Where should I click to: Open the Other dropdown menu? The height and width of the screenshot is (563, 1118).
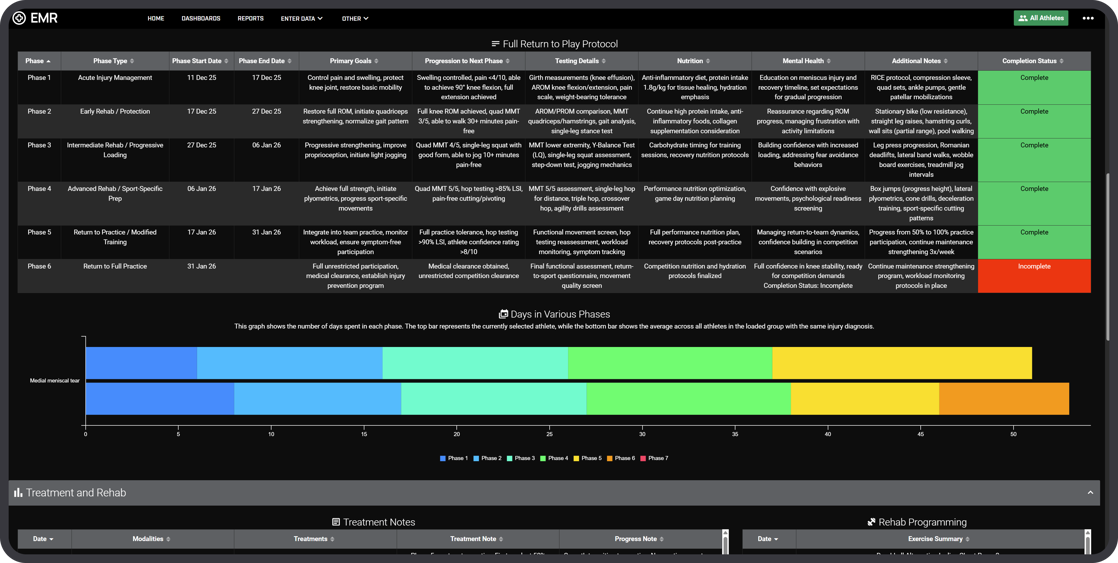tap(355, 19)
